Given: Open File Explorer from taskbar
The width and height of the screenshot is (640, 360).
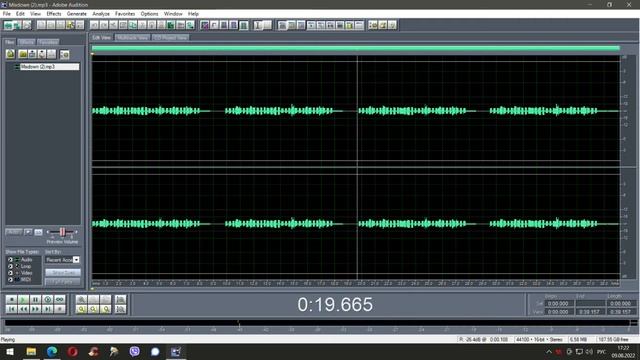Looking at the screenshot, I should point(31,351).
